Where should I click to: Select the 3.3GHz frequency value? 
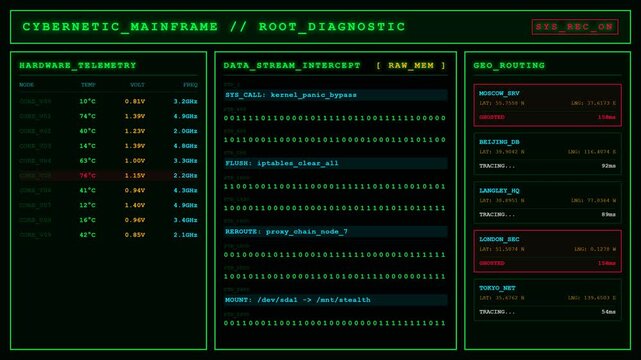click(185, 161)
